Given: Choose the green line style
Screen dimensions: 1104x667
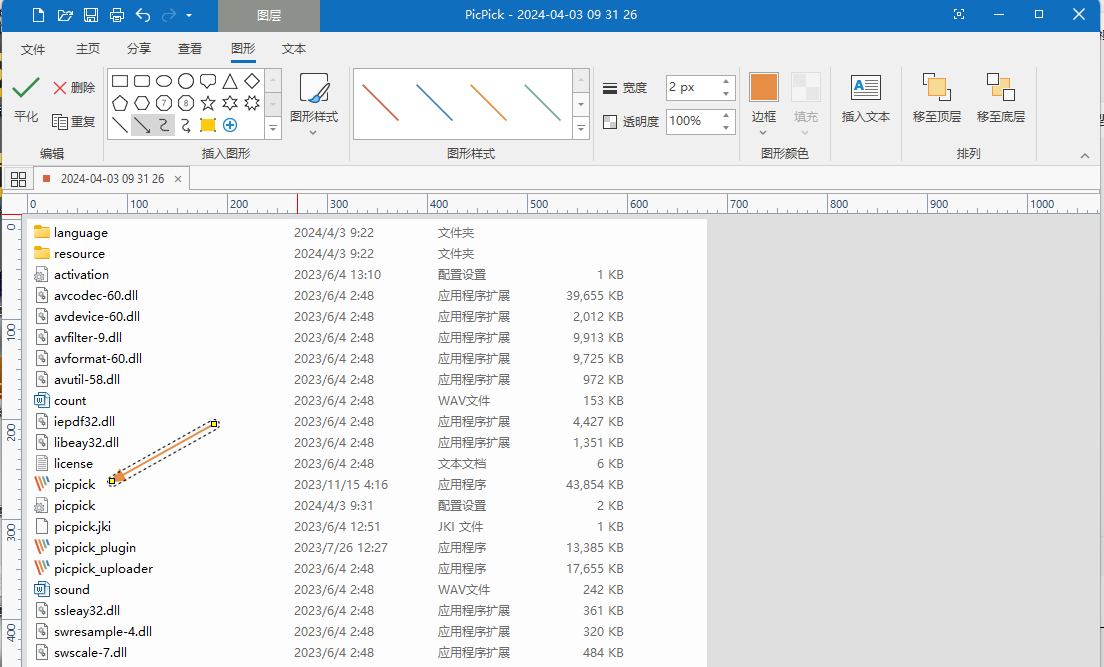Looking at the screenshot, I should (x=542, y=103).
